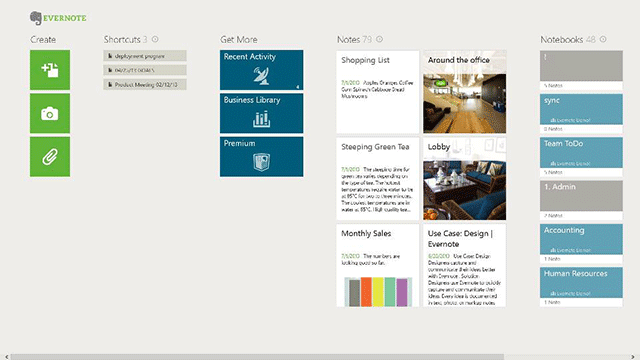640x360 pixels.
Task: Click the paperclip attachment tile
Action: [x=50, y=156]
